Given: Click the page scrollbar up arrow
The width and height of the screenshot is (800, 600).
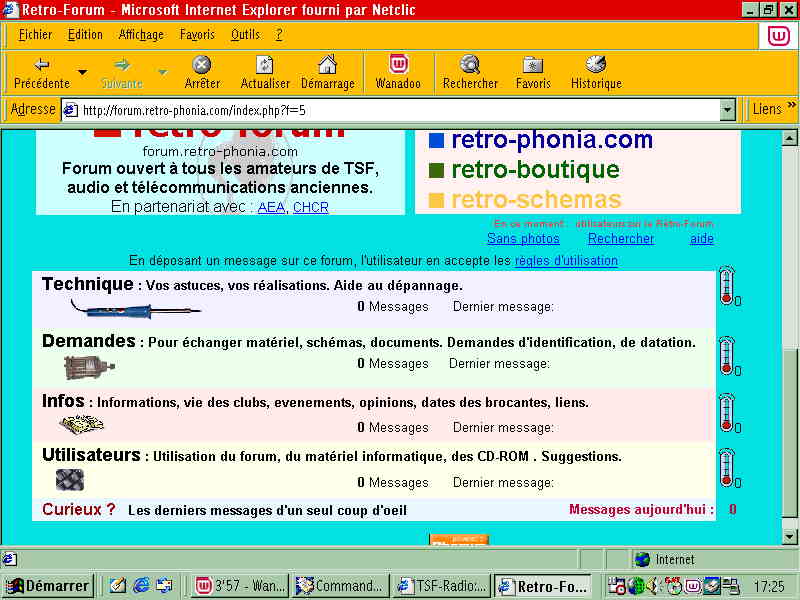Looking at the screenshot, I should (x=789, y=138).
